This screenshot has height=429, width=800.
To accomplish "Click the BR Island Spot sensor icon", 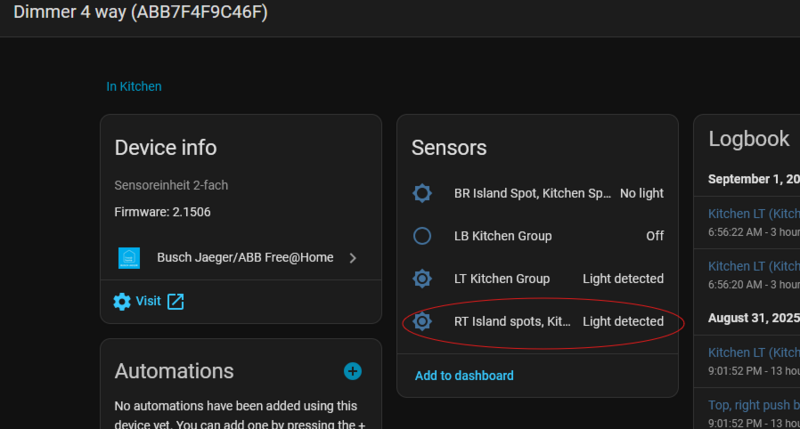I will (422, 193).
